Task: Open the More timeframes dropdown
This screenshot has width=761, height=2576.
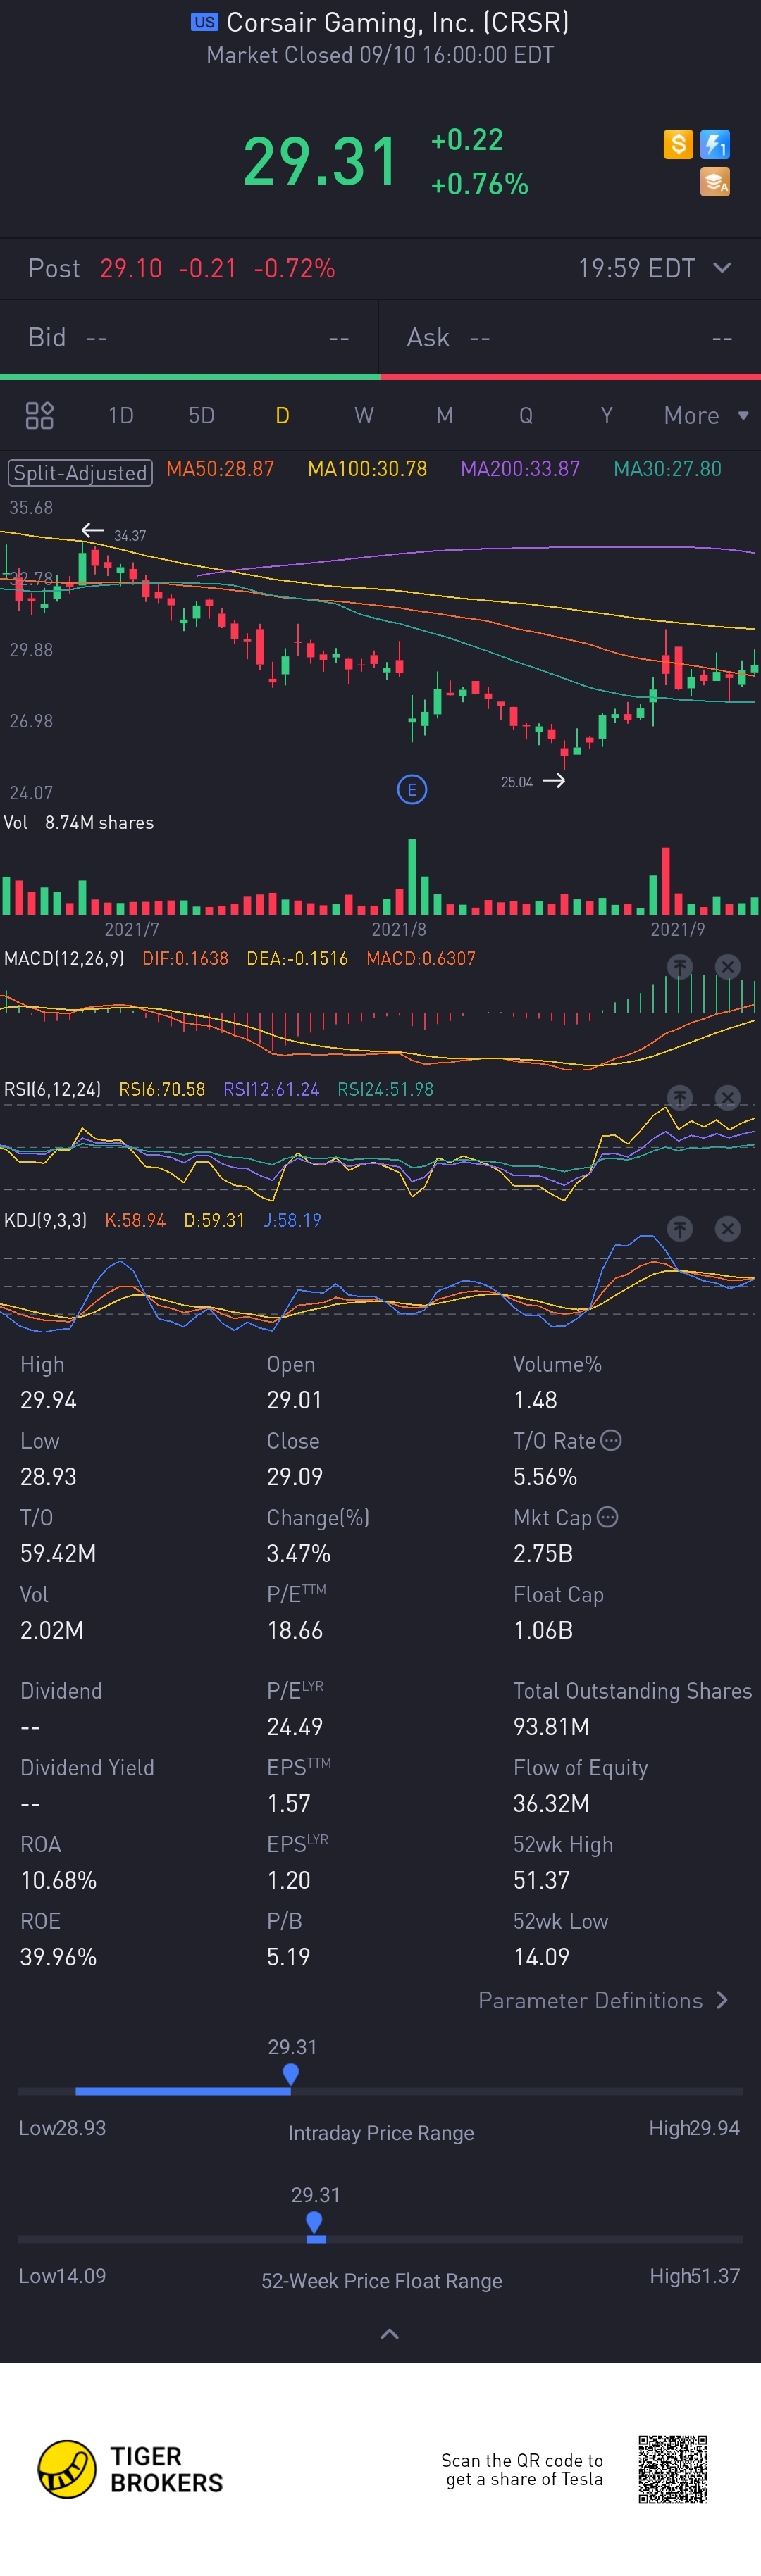Action: (706, 415)
